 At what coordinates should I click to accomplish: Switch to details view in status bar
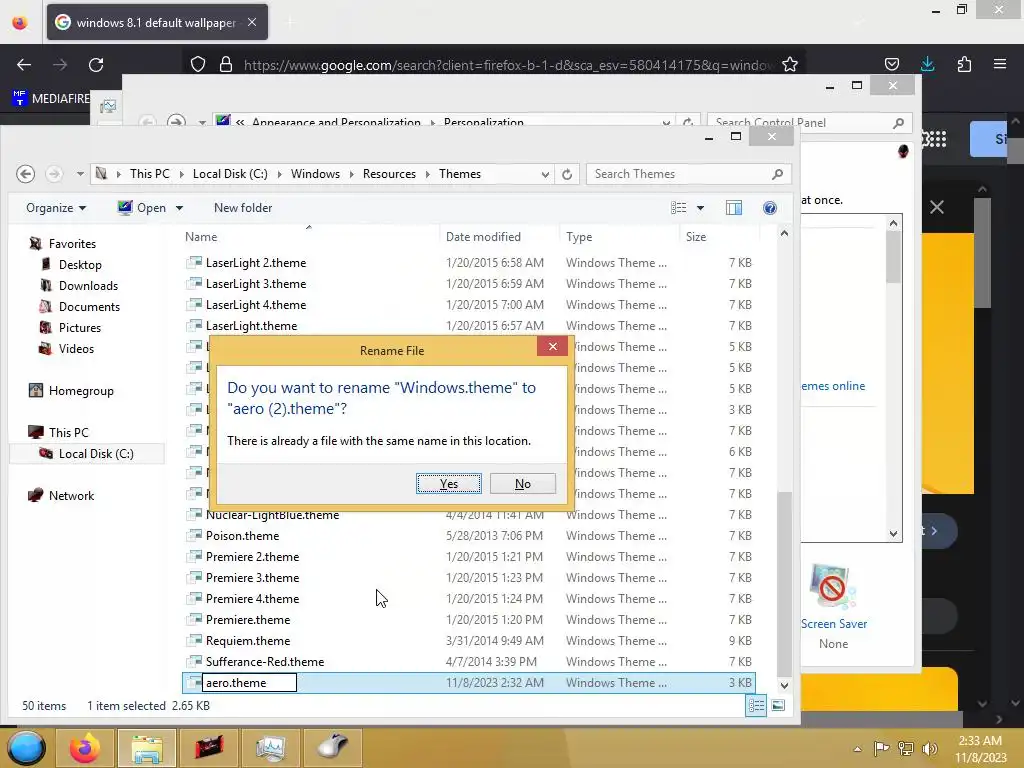[x=756, y=705]
